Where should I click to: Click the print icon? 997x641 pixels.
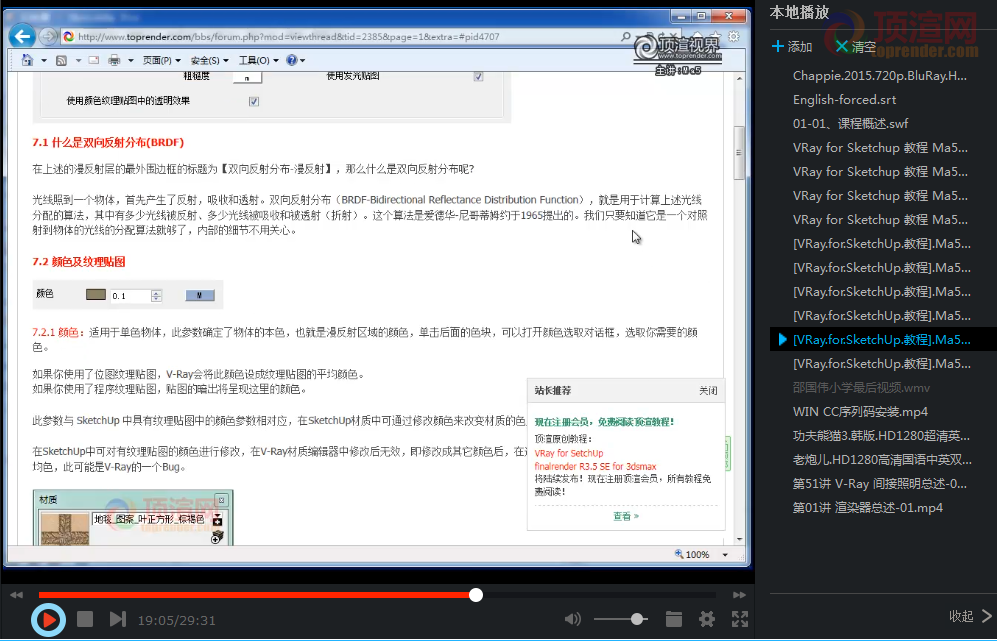114,60
